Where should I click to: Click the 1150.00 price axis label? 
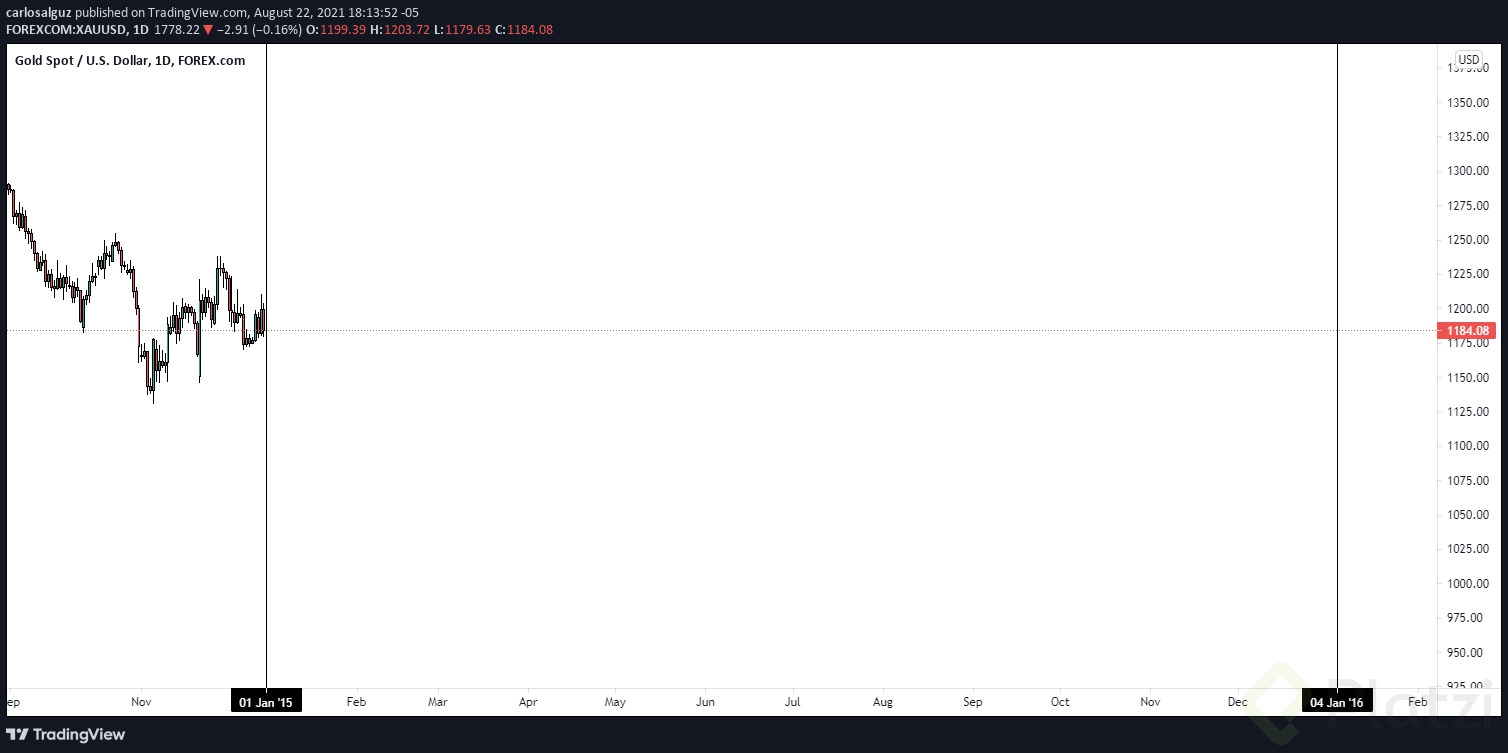tap(1468, 378)
